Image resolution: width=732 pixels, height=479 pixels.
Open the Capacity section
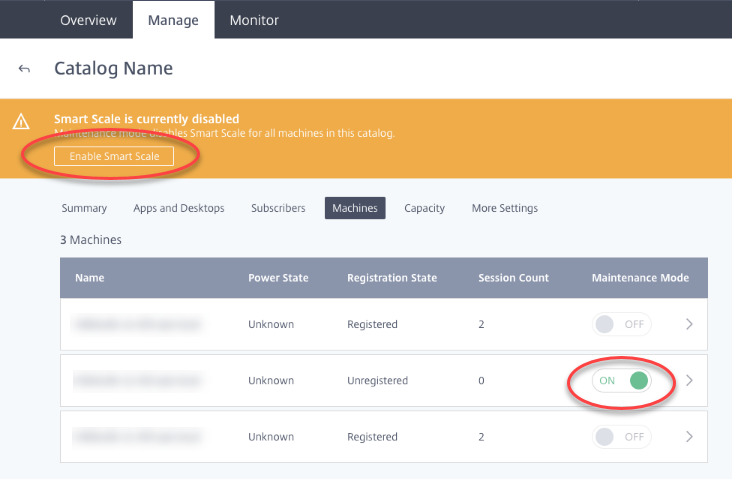point(424,208)
